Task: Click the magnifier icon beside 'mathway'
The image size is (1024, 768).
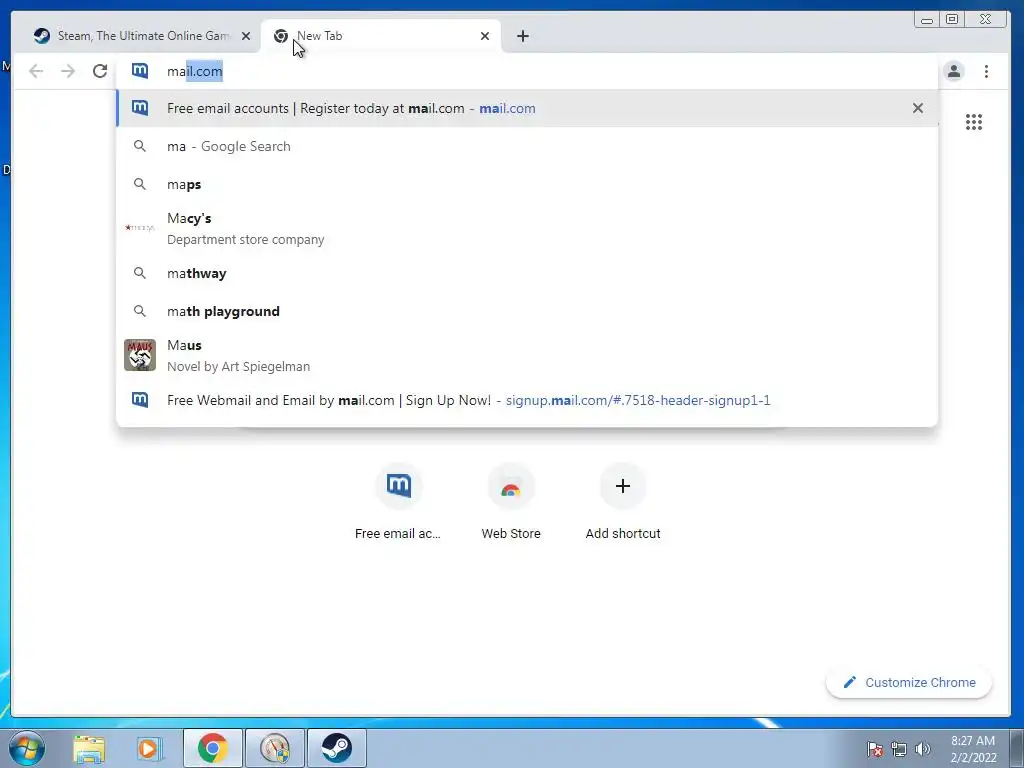Action: (x=140, y=273)
